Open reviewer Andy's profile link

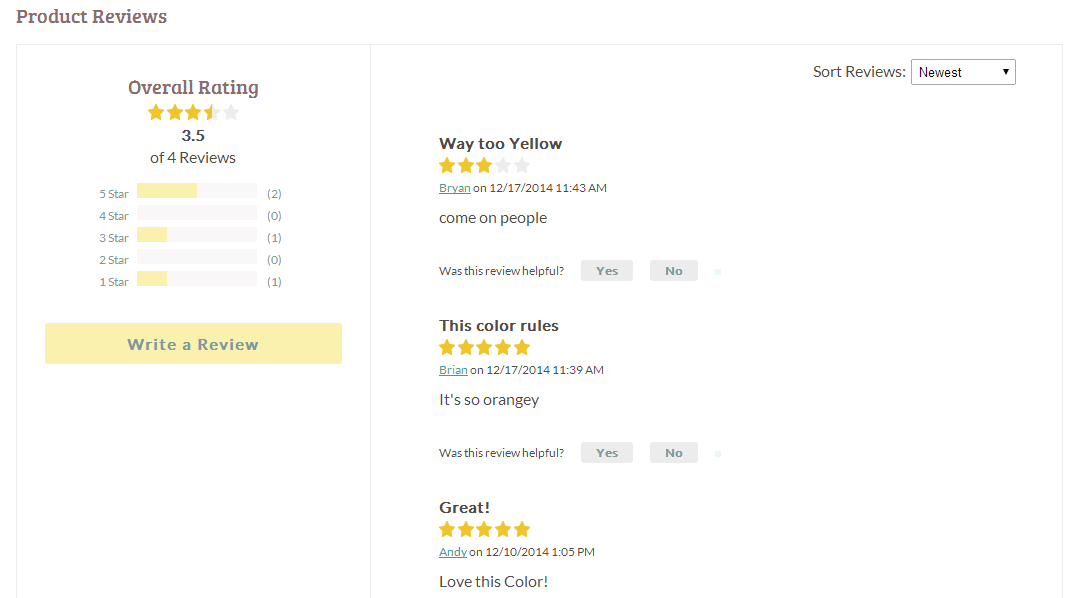(452, 552)
